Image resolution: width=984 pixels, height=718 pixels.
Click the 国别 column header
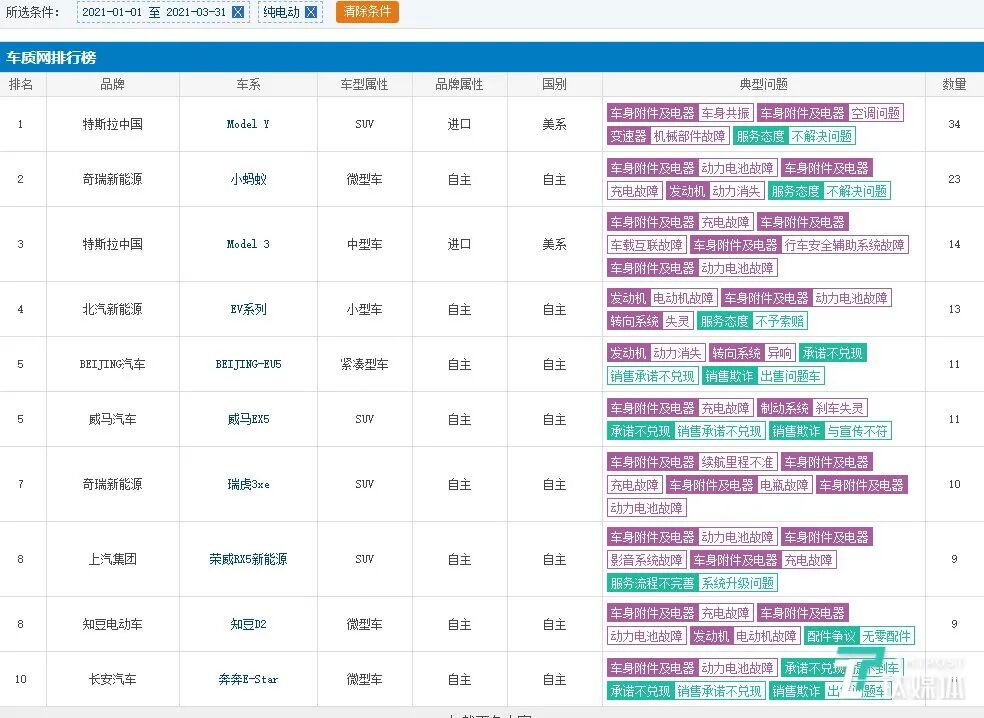(554, 84)
